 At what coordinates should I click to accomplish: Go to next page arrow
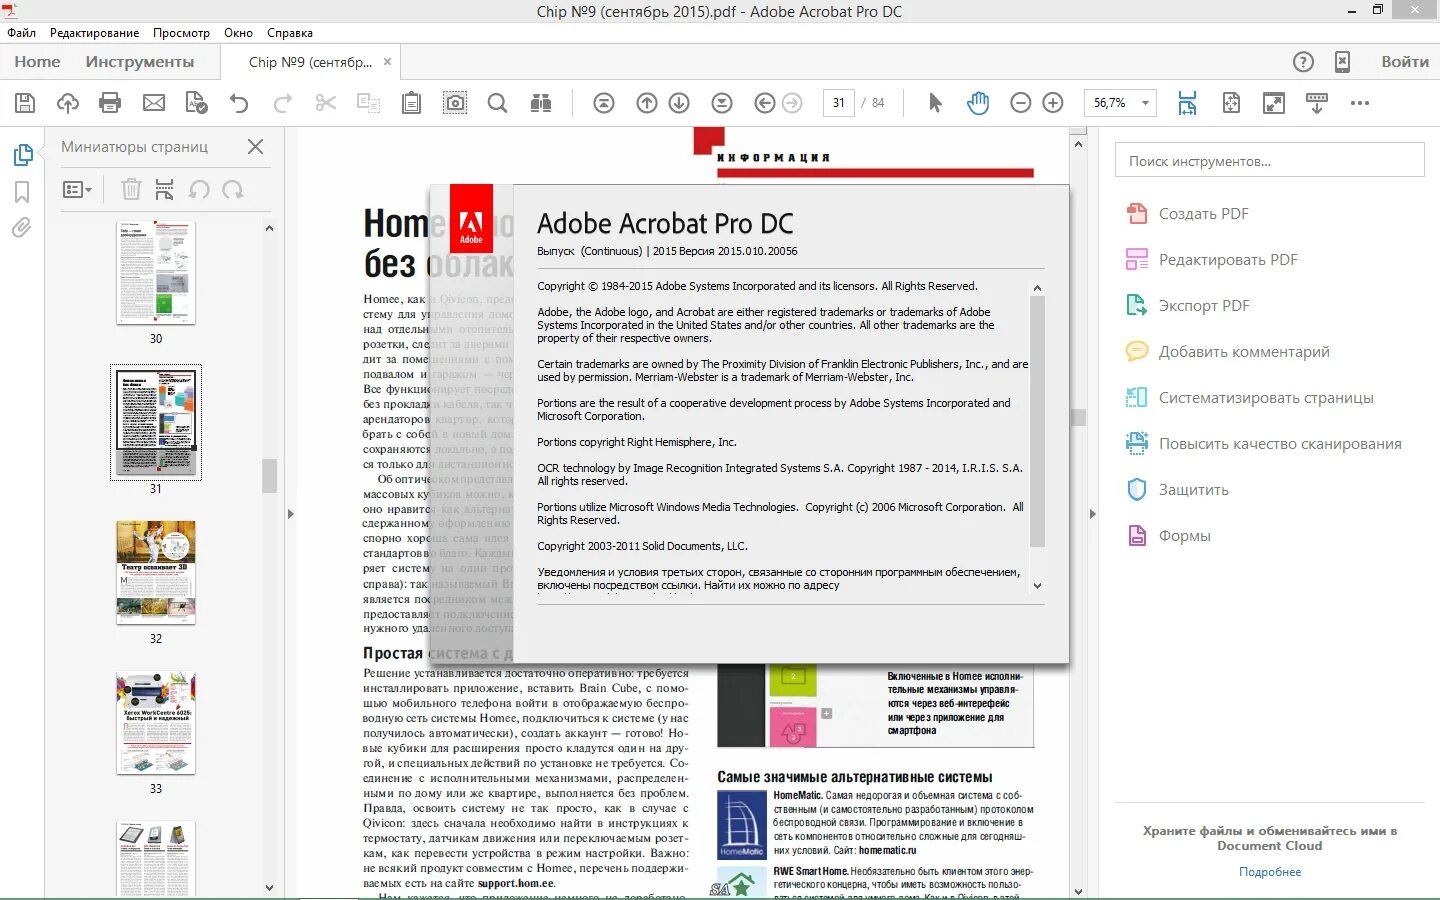[679, 103]
